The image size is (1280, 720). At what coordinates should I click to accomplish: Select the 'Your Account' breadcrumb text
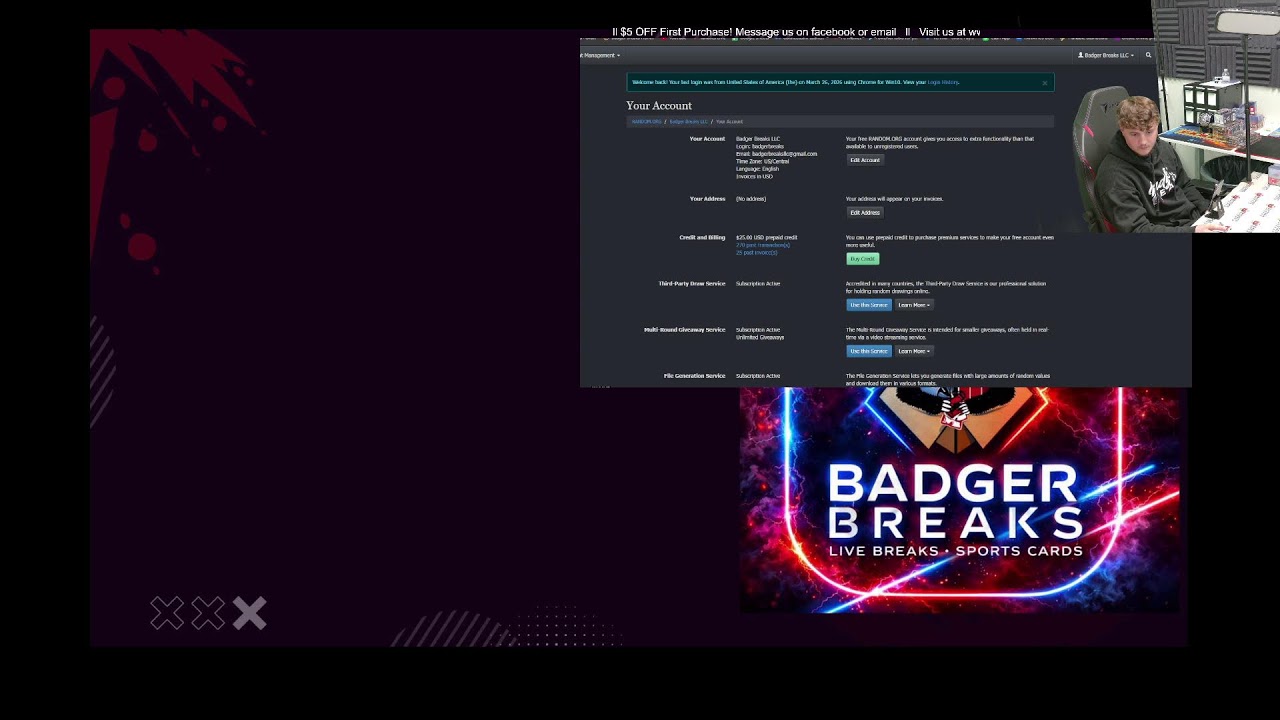(x=729, y=121)
